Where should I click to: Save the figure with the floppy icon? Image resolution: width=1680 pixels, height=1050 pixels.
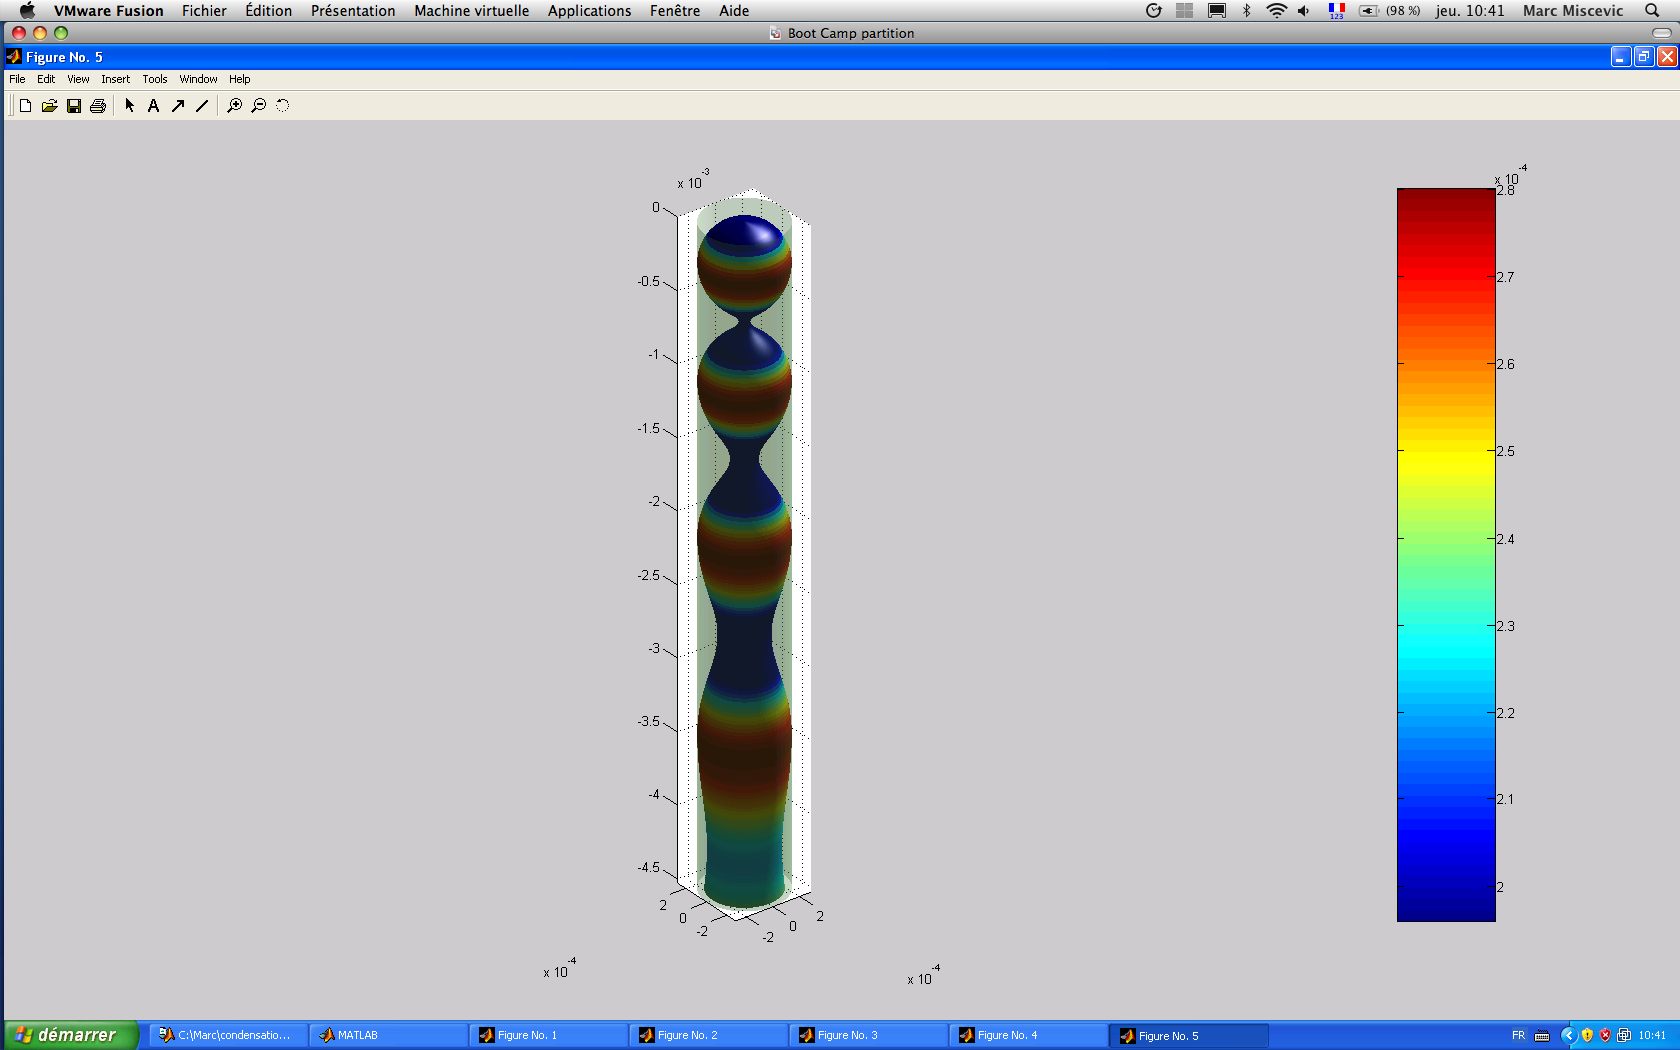[x=73, y=106]
